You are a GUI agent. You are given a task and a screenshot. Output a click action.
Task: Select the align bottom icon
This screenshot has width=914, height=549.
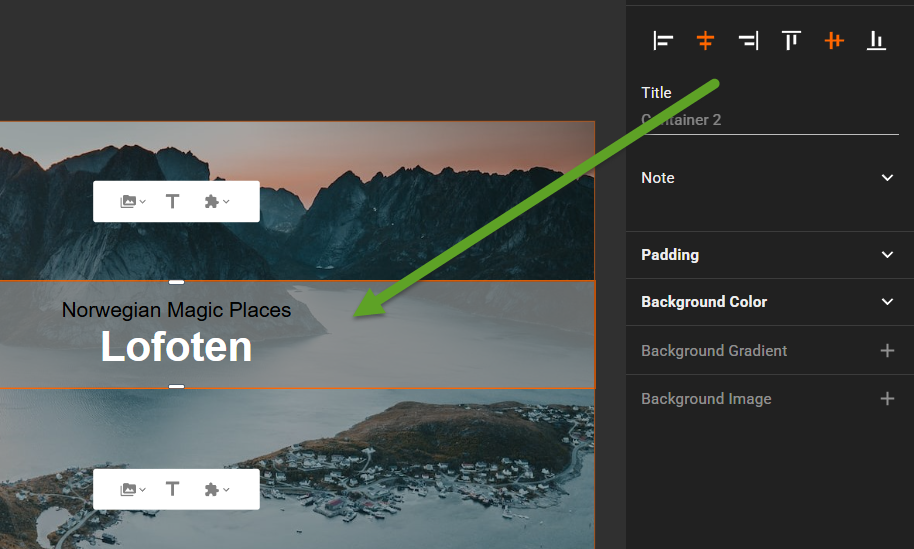(876, 40)
